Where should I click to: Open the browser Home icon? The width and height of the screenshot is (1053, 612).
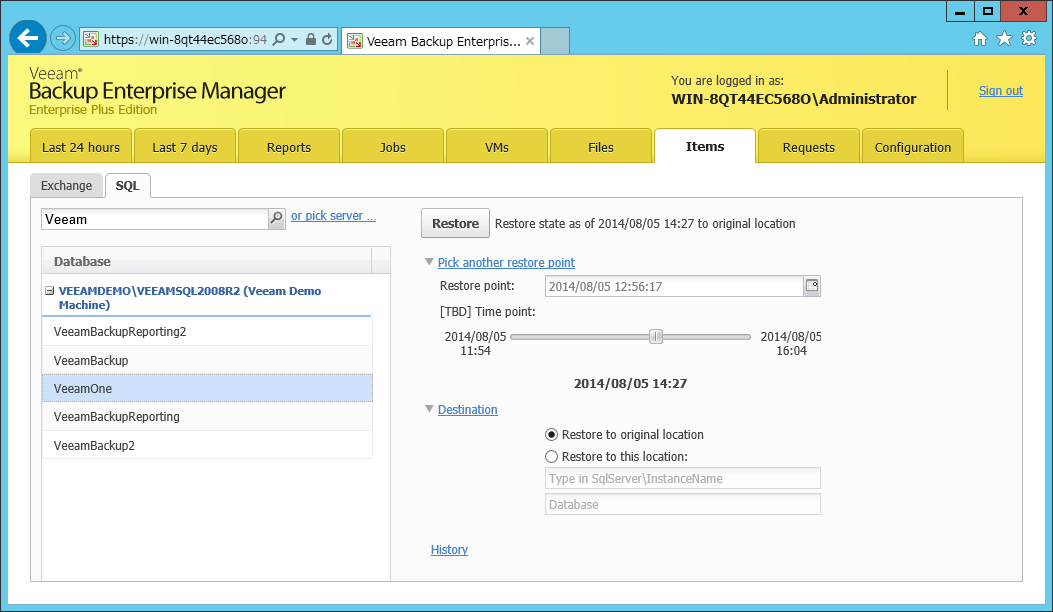click(980, 39)
